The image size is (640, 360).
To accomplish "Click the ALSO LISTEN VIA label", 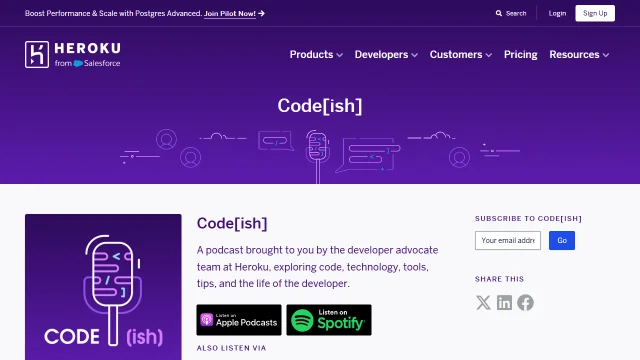I will tap(231, 348).
